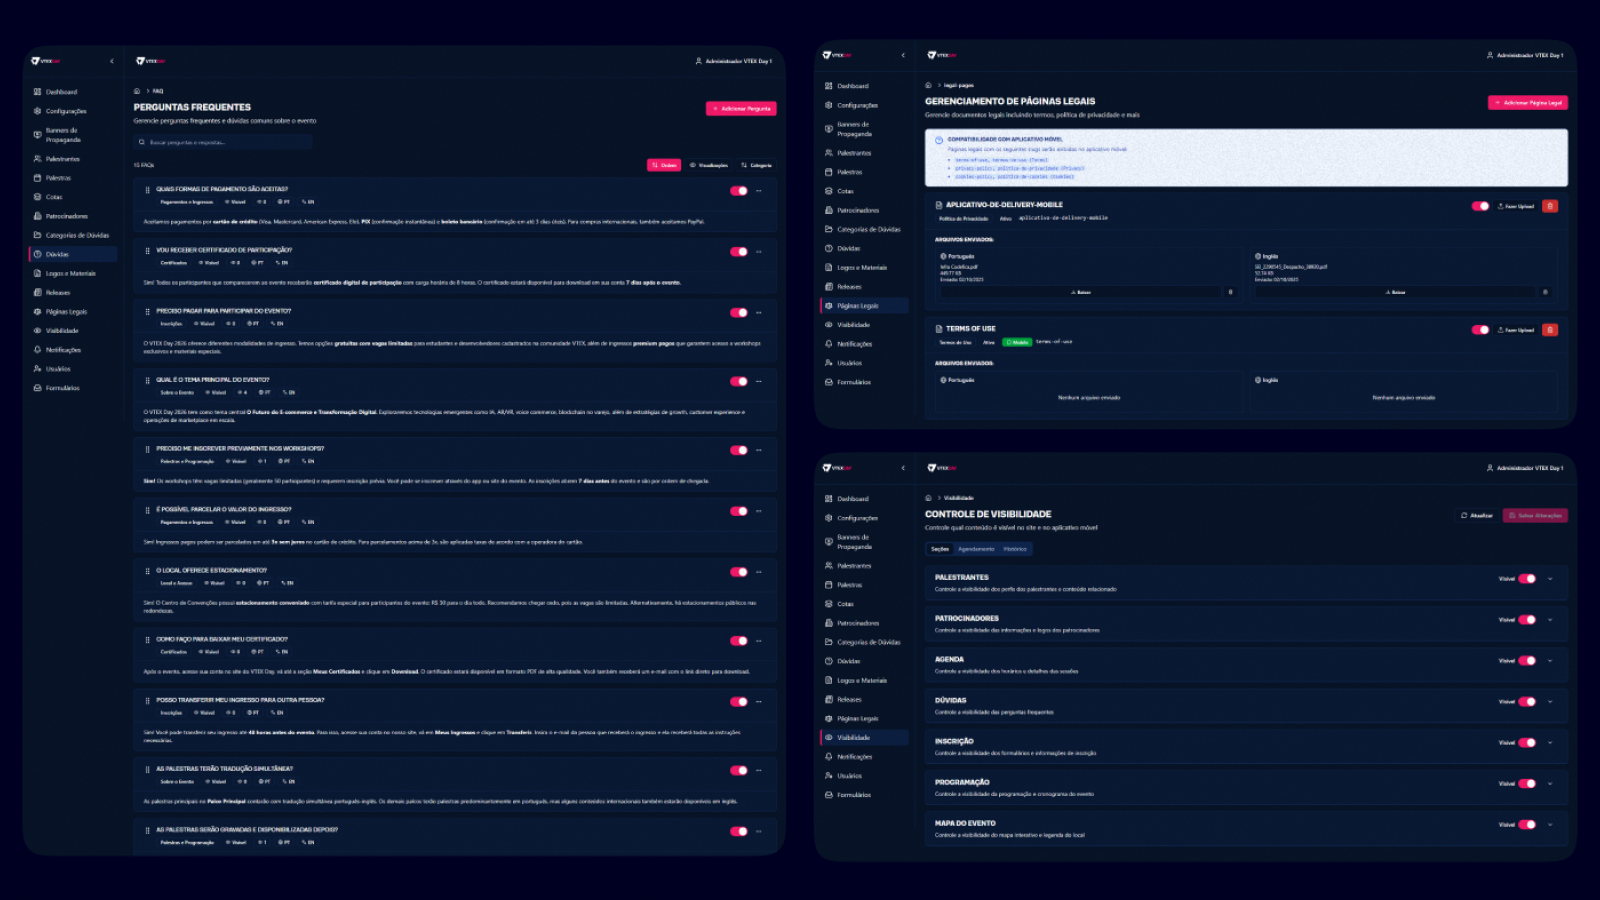The height and width of the screenshot is (900, 1600).
Task: Click the user icon next to Administrador in FAQ page
Action: [699, 61]
